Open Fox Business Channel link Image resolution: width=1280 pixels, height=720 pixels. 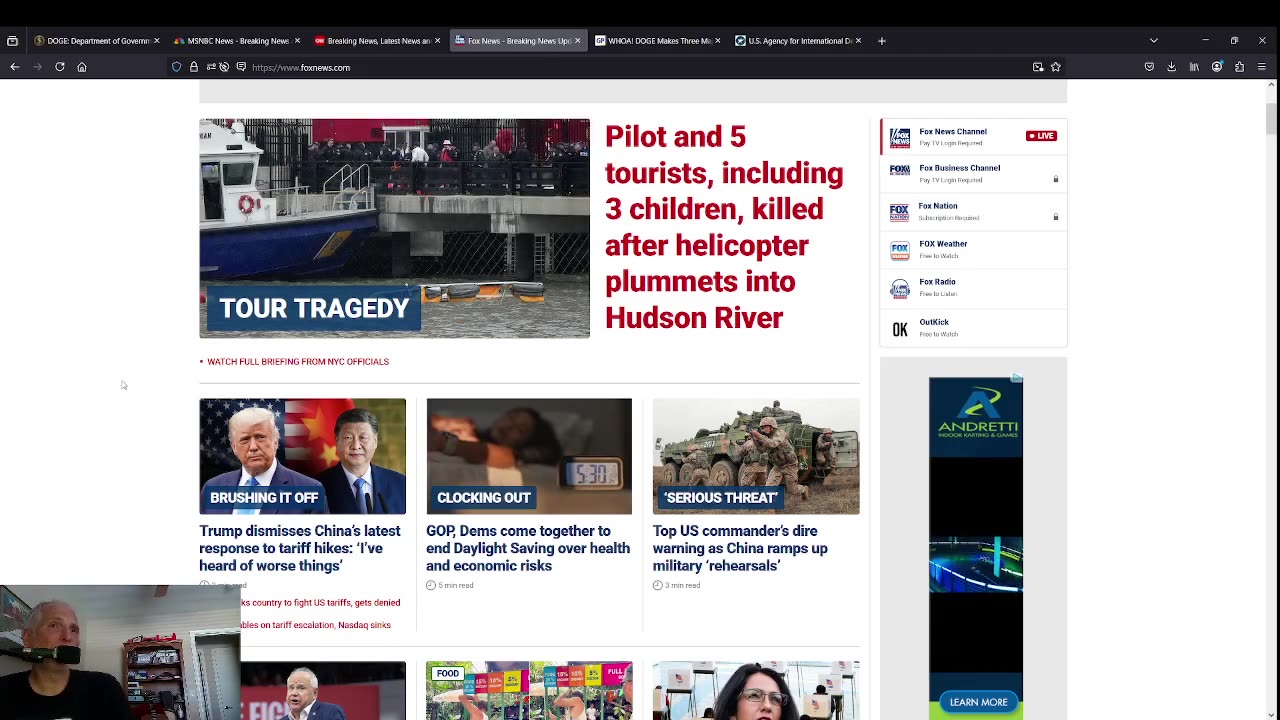pos(960,168)
